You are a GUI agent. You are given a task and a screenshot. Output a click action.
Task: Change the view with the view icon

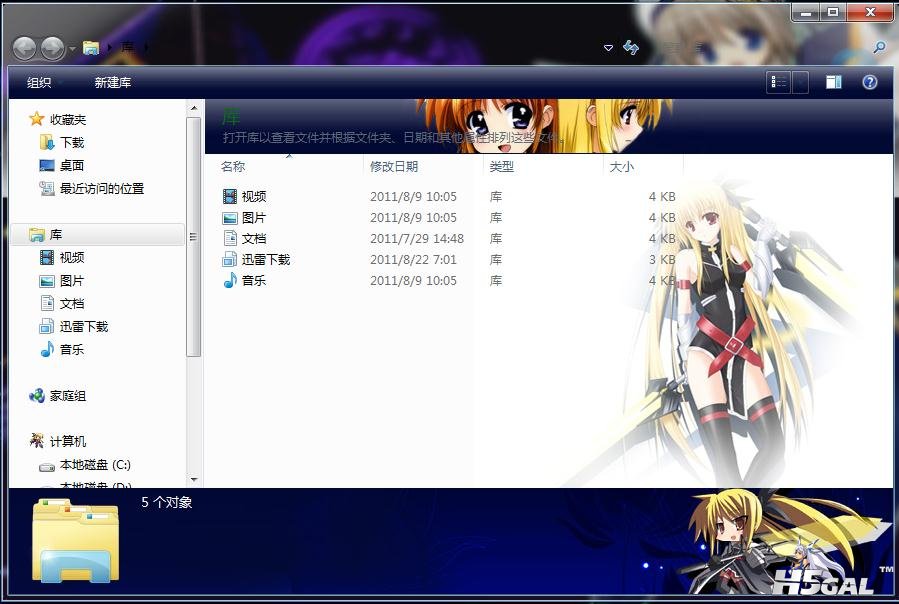point(779,83)
